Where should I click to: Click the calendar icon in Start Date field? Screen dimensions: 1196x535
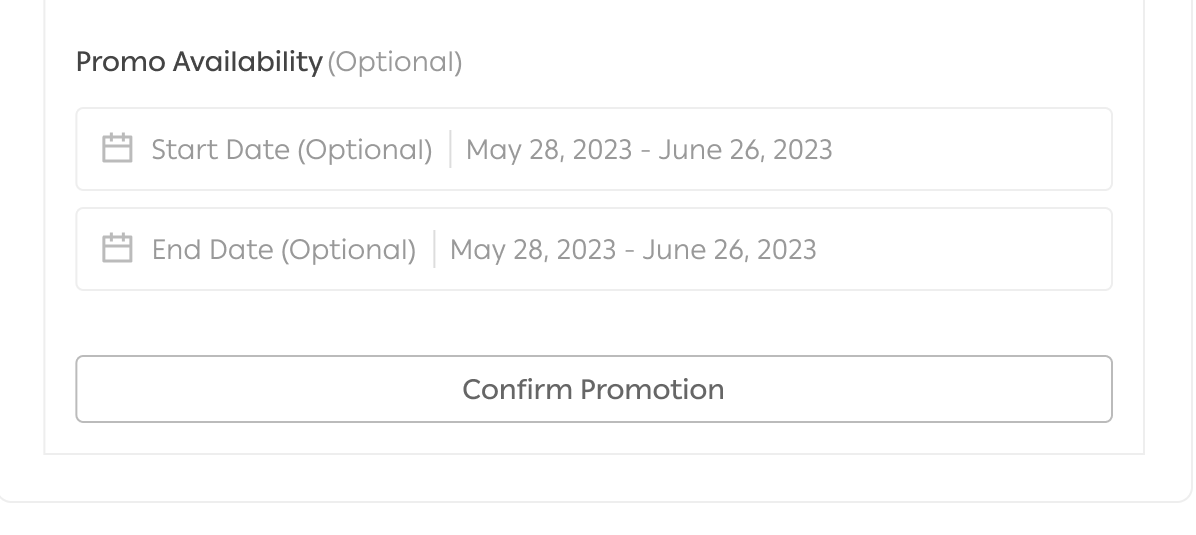117,149
